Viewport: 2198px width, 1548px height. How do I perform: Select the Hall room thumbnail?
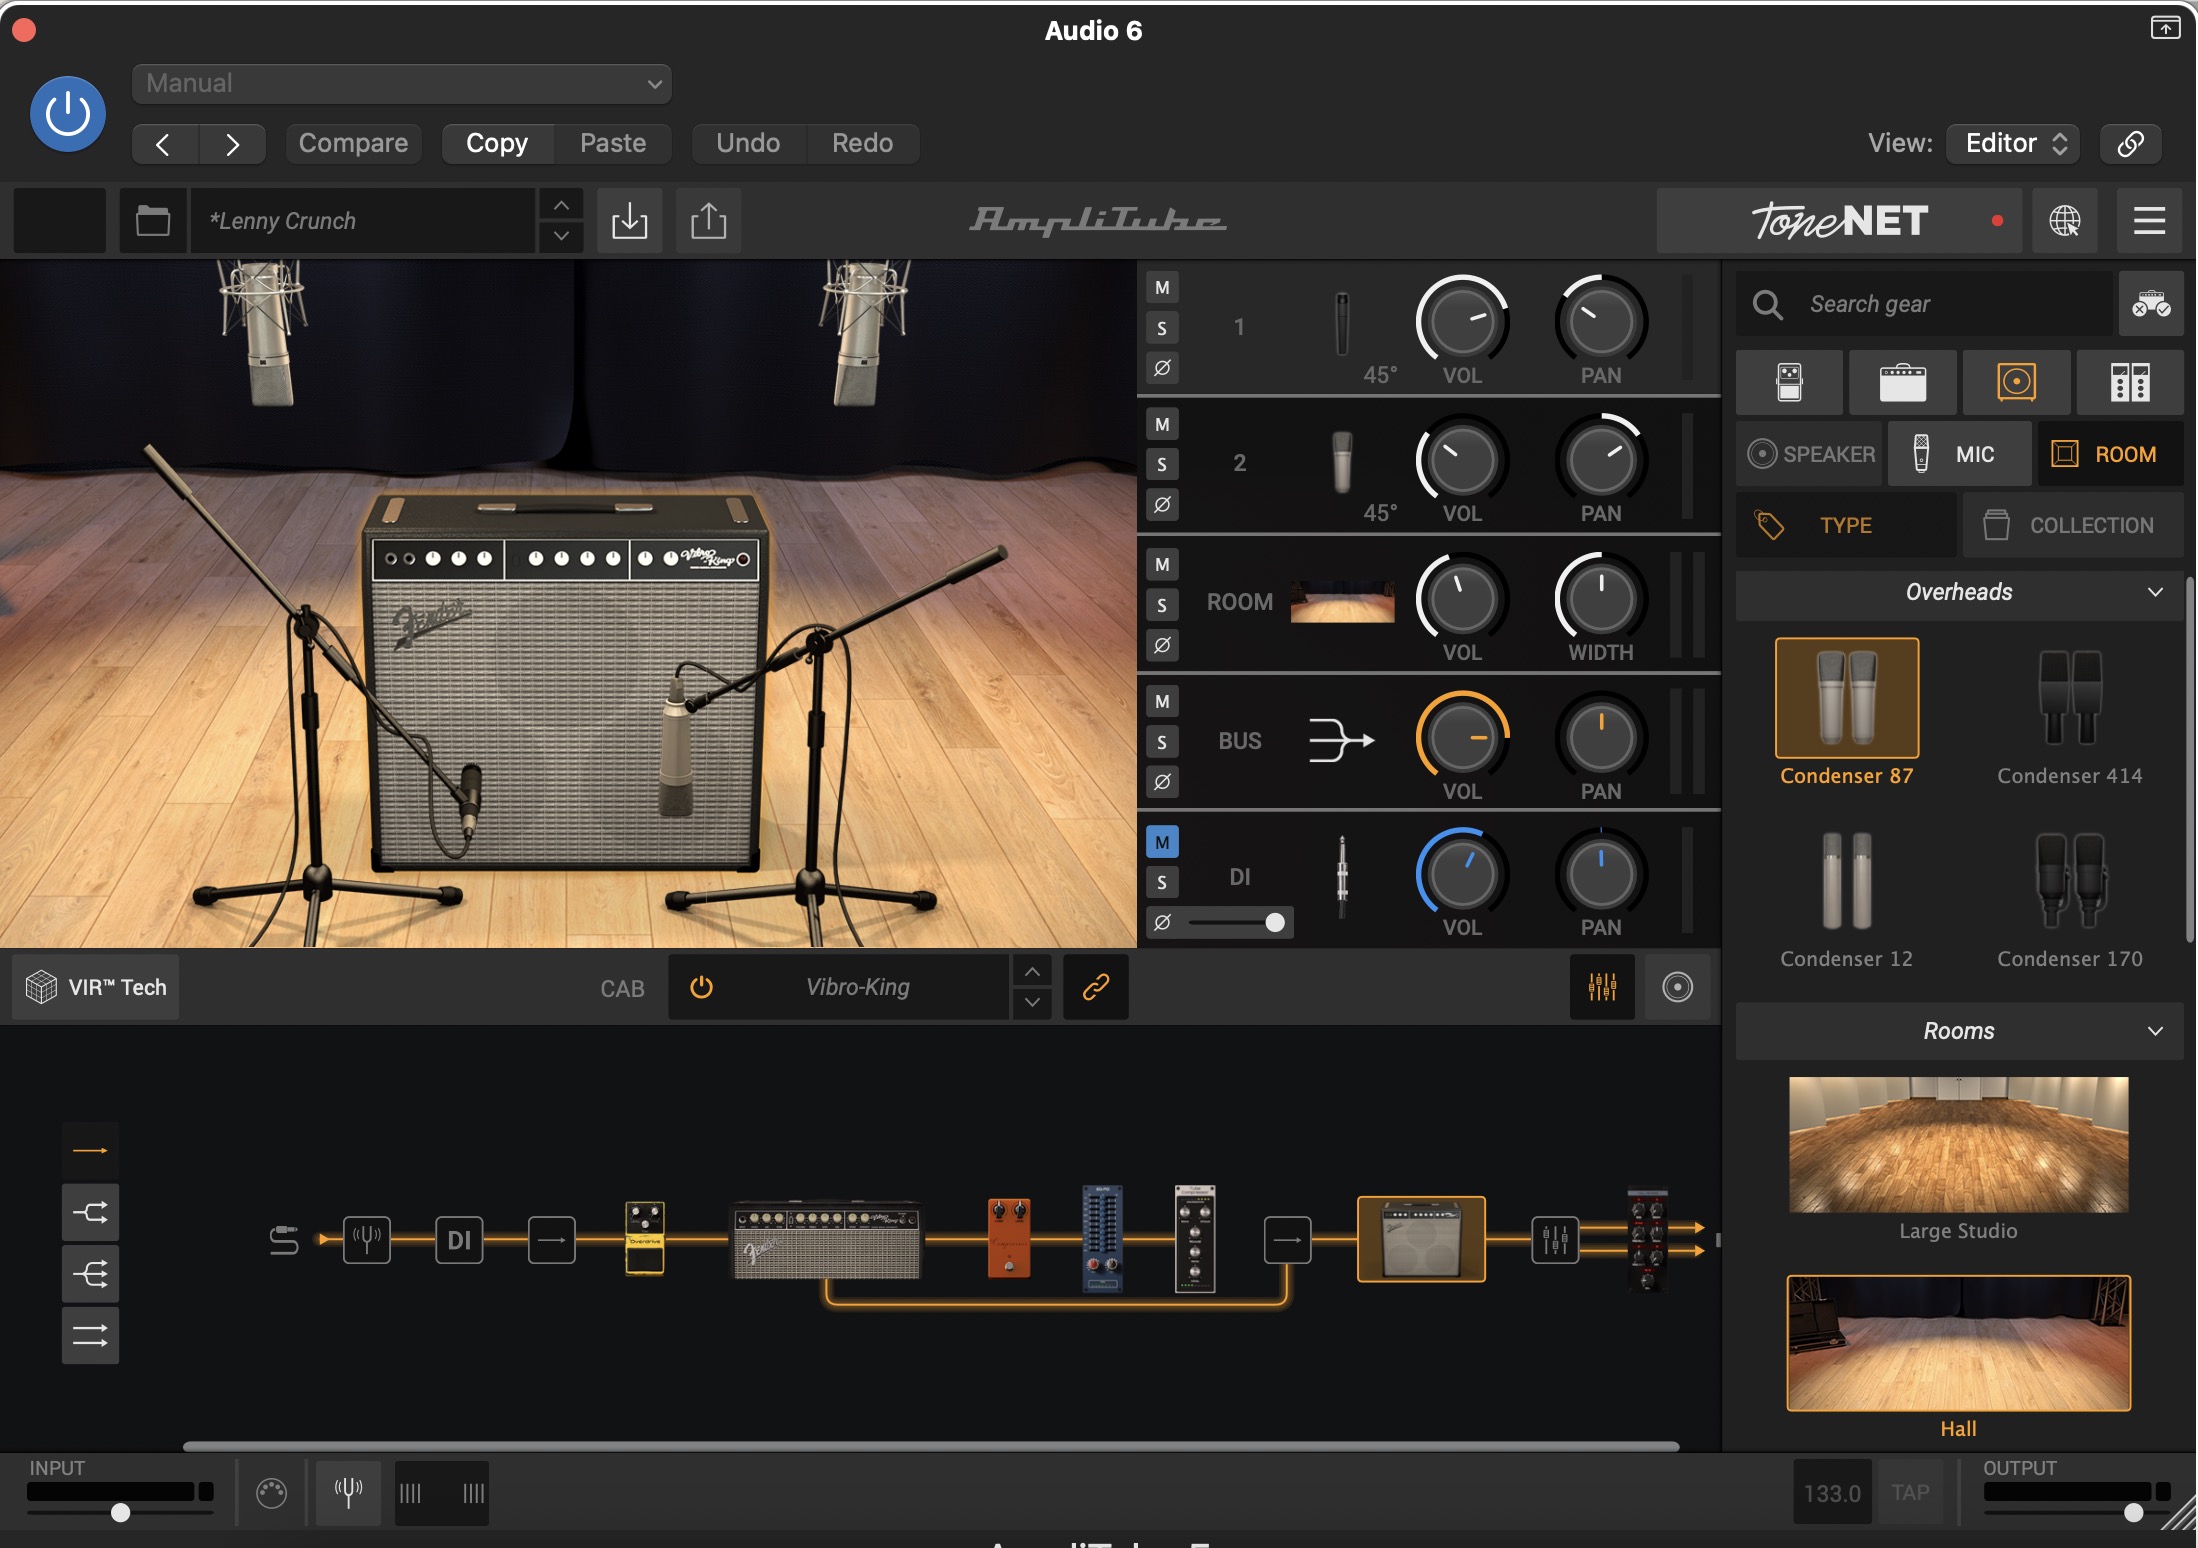pyautogui.click(x=1959, y=1343)
